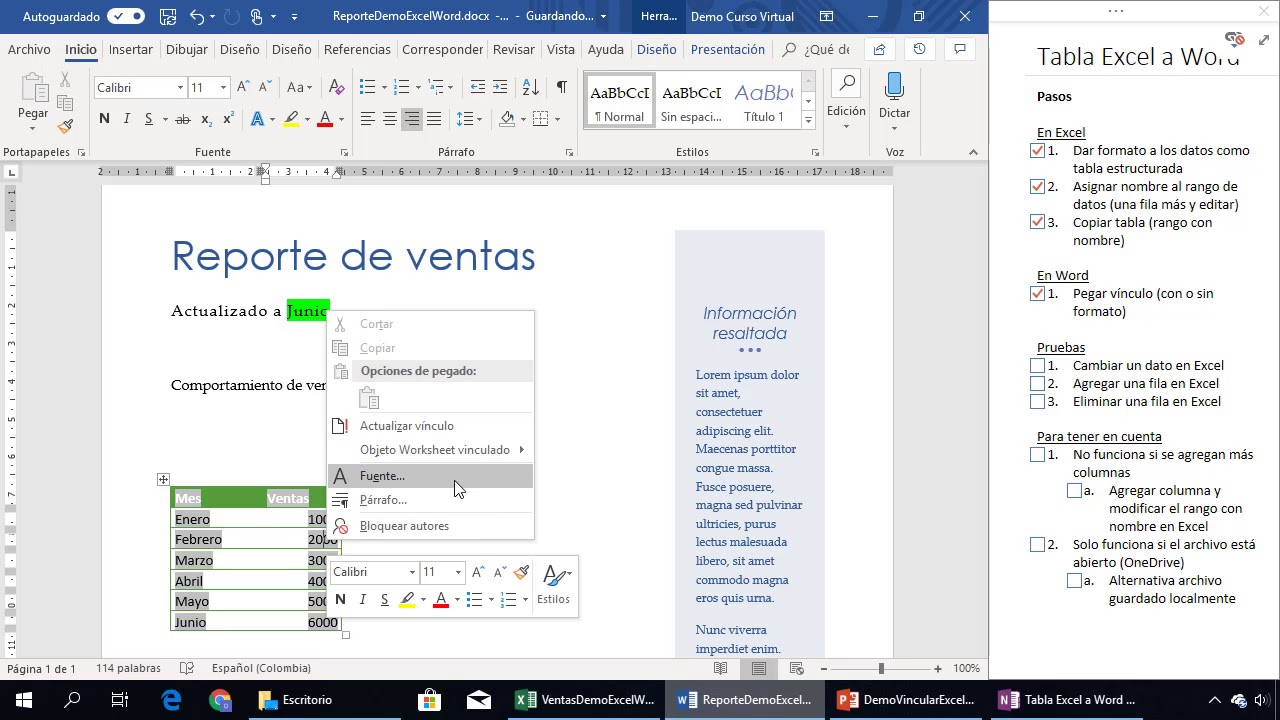Click Dictar microphone button
Viewport: 1280px width, 720px height.
pyautogui.click(x=894, y=100)
